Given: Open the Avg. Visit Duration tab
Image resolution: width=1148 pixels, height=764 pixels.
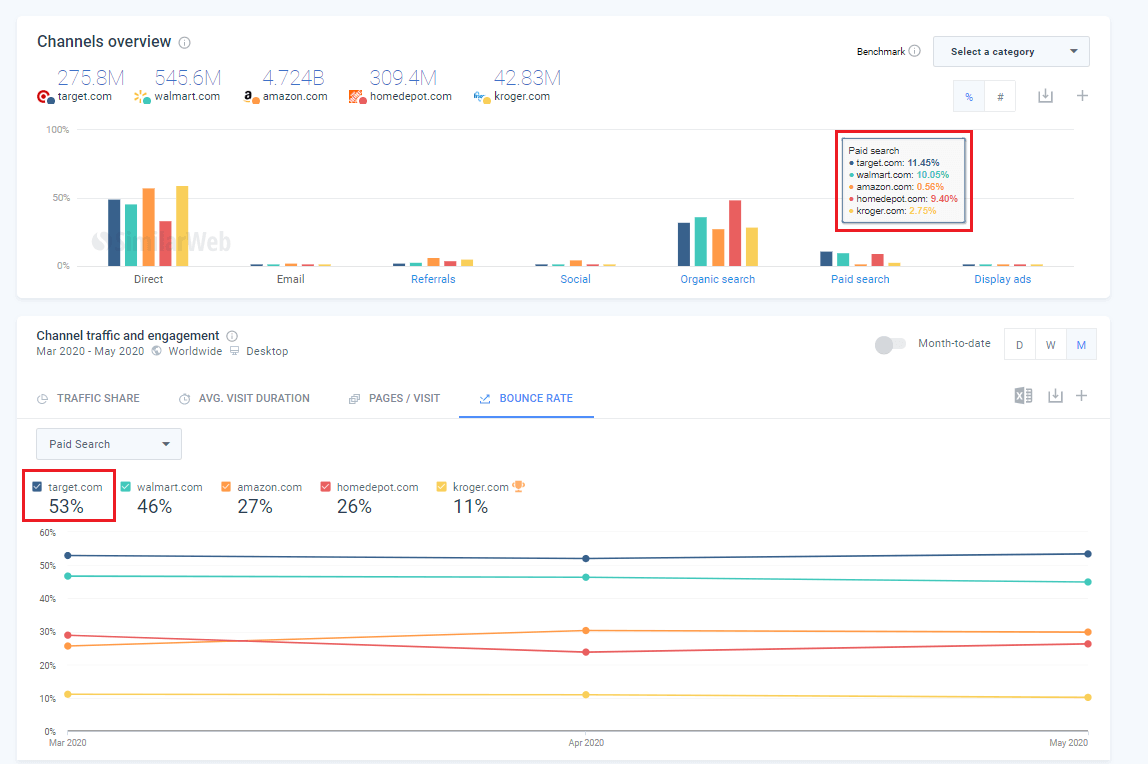Looking at the screenshot, I should 244,398.
